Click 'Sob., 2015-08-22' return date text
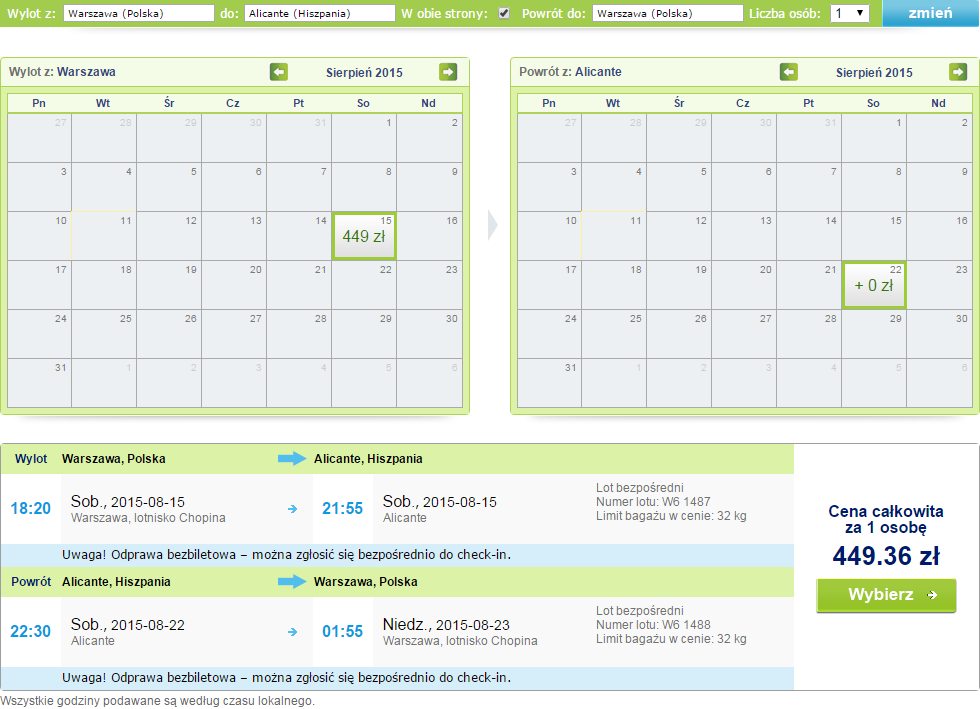The image size is (980, 709). [128, 625]
